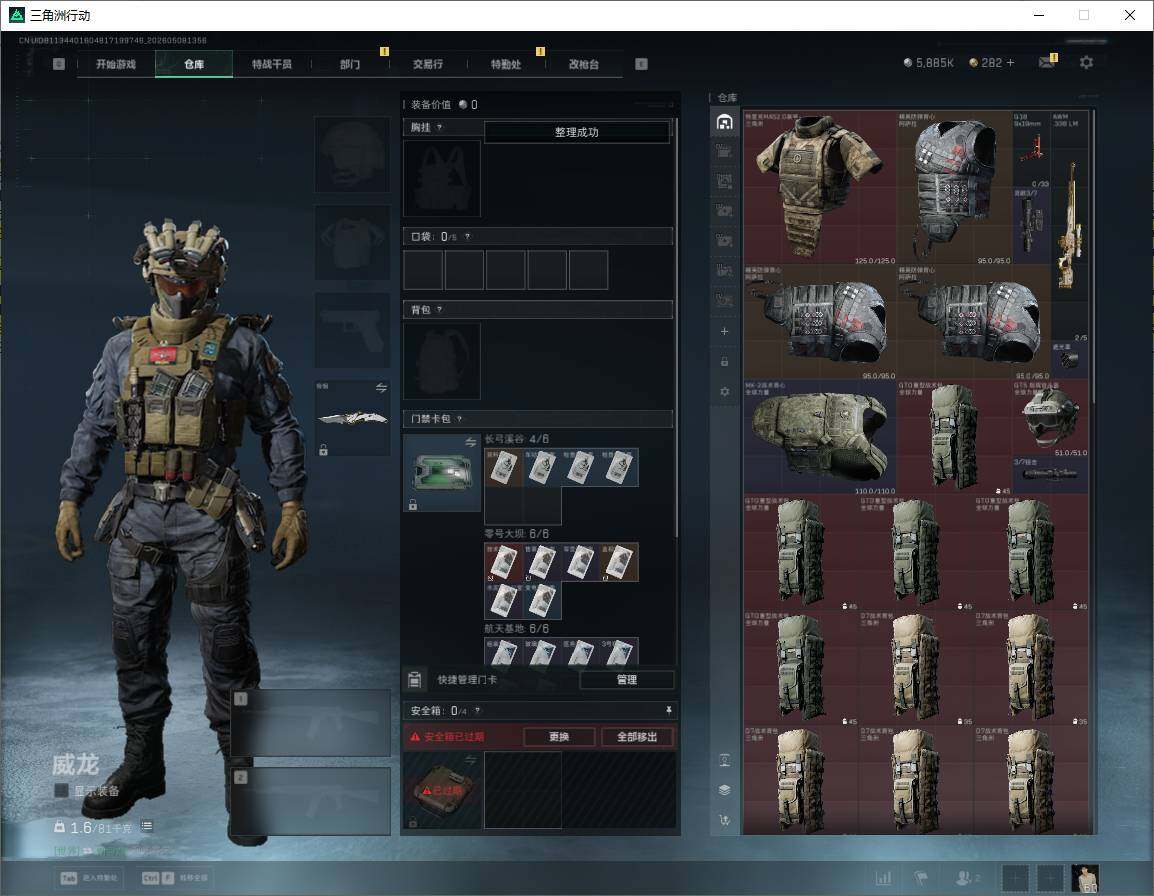Click the green keycard case item
This screenshot has width=1154, height=896.
442,473
